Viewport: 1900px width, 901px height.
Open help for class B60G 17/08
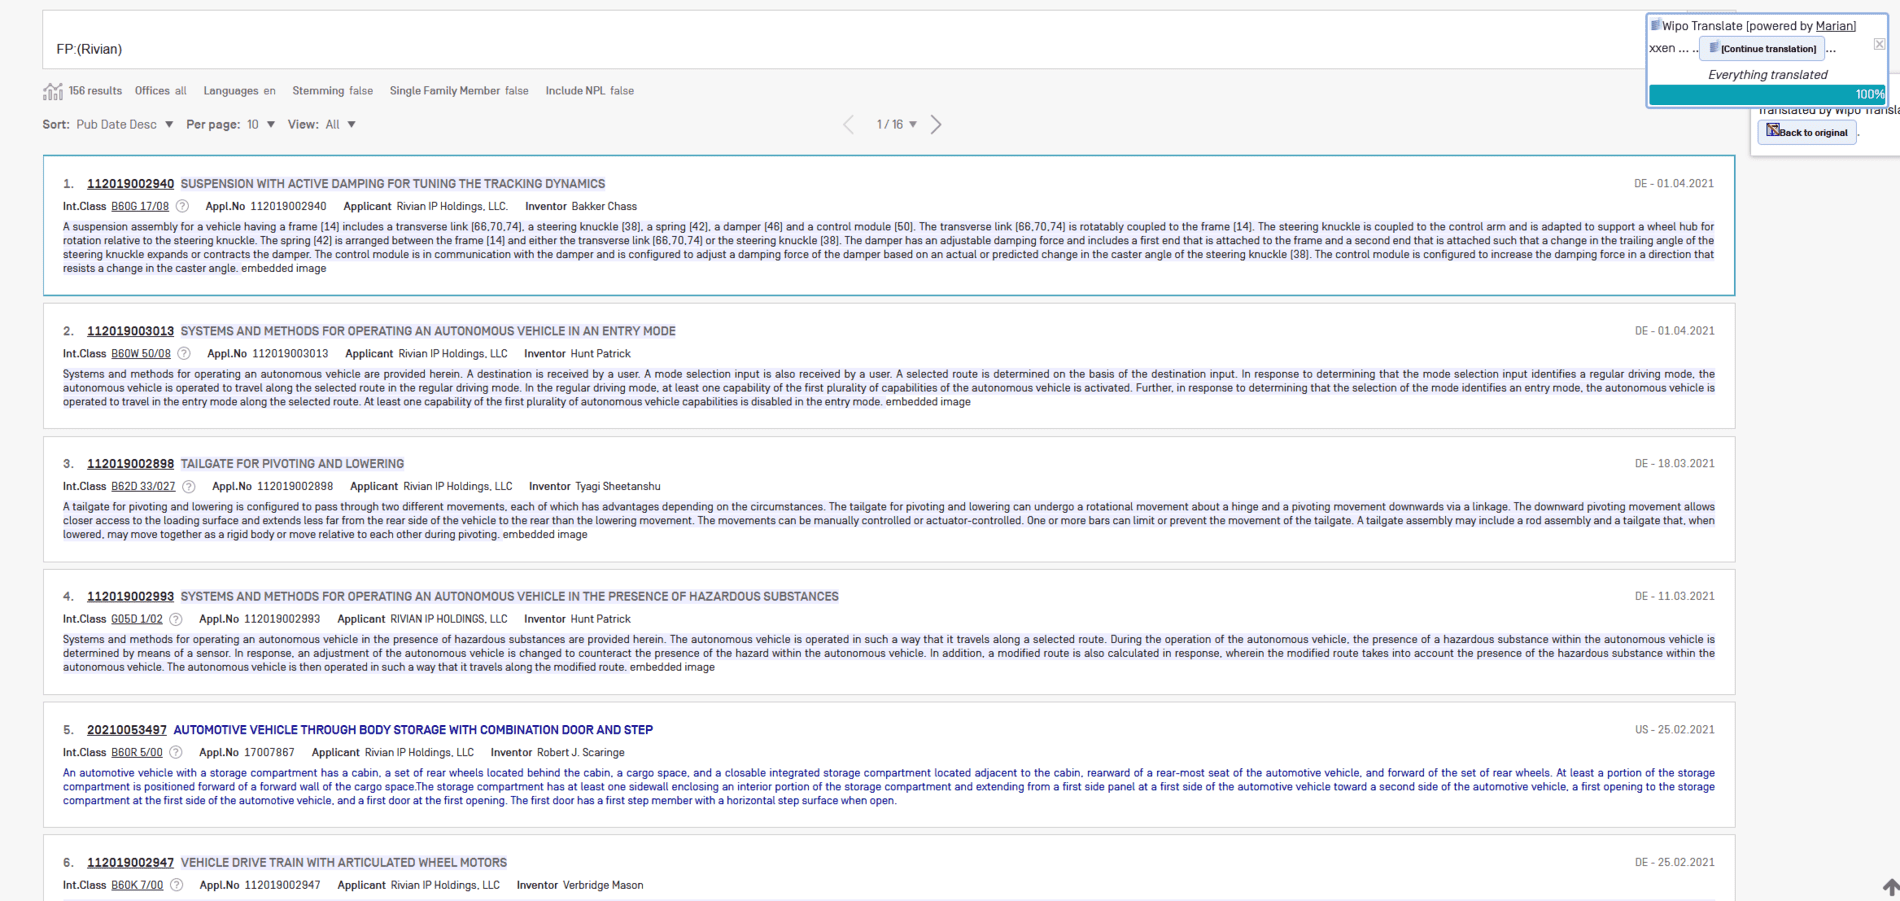tap(182, 207)
